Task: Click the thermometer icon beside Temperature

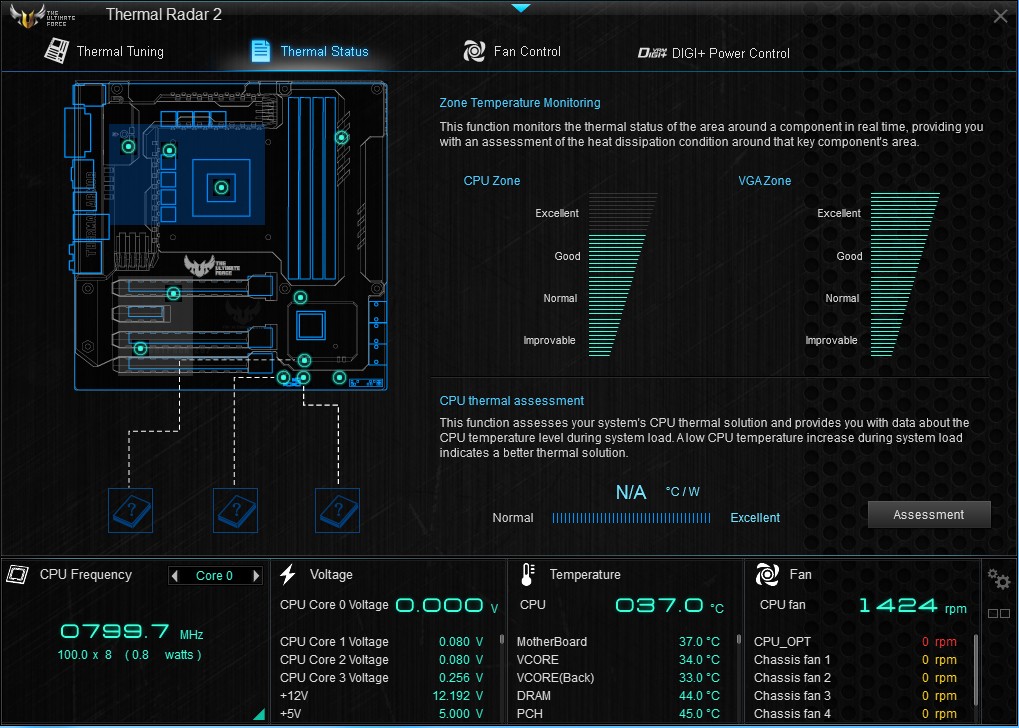Action: 527,575
